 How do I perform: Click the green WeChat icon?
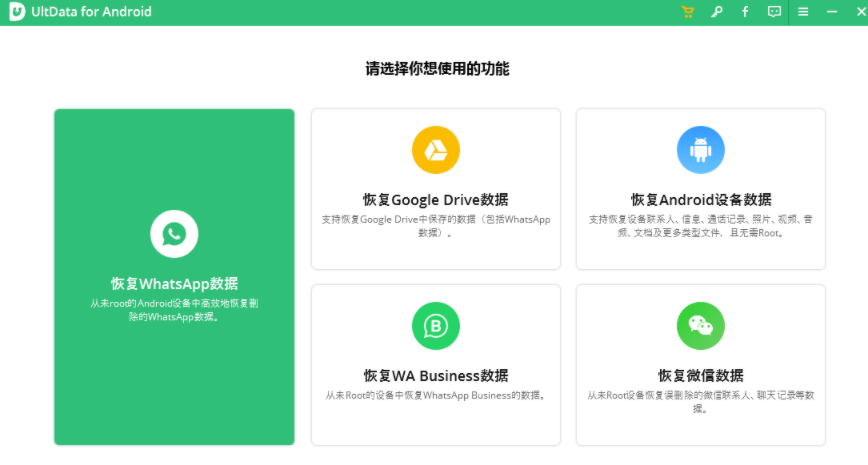tap(700, 326)
